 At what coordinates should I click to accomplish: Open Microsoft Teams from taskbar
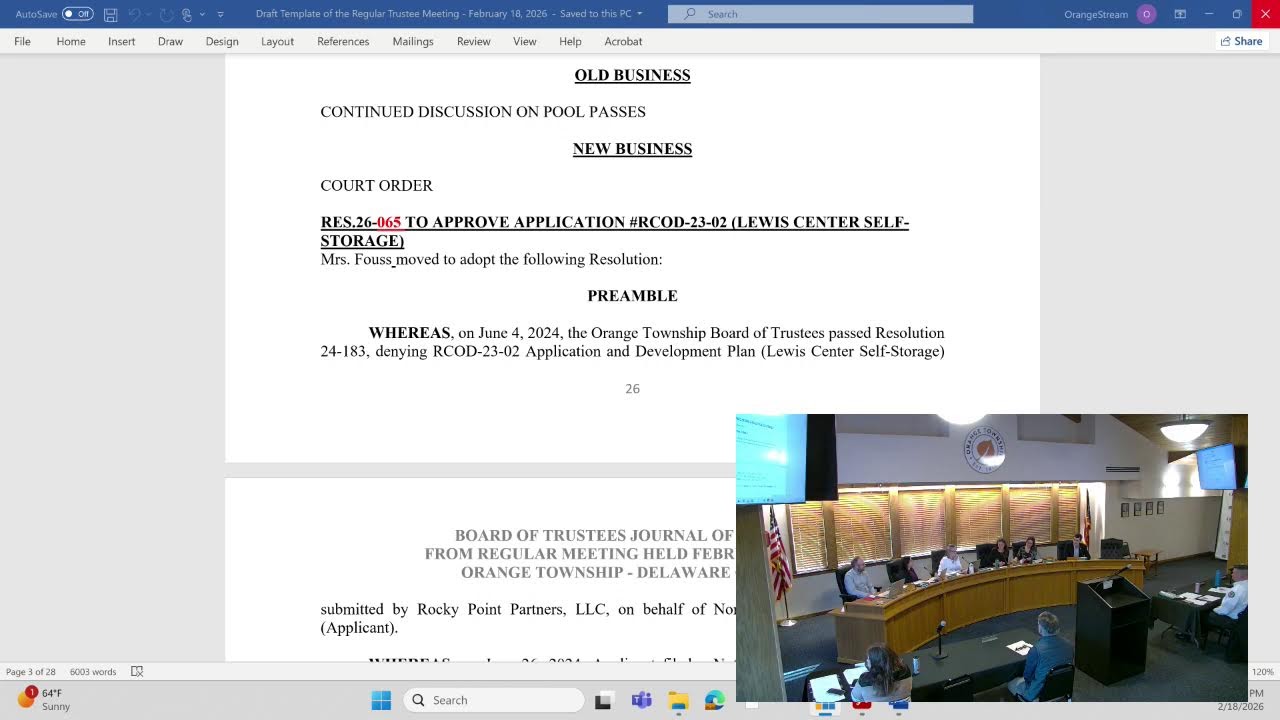[641, 700]
